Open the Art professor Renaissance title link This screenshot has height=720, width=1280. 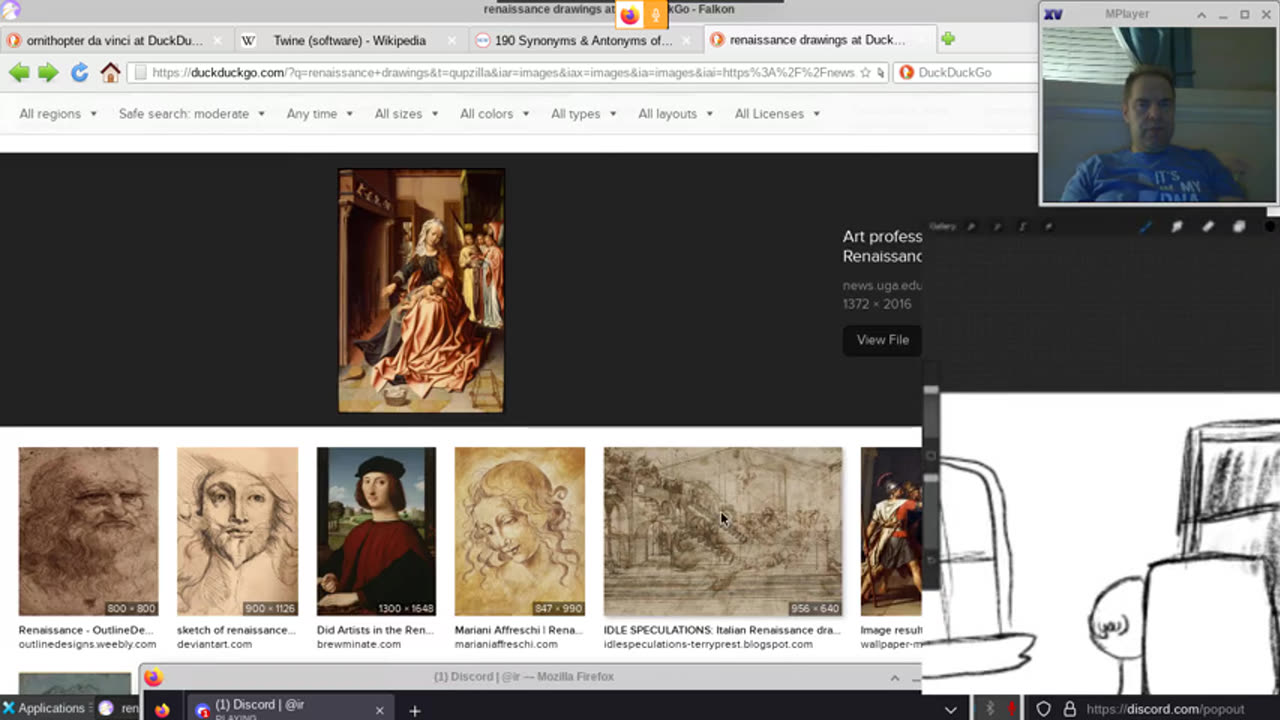882,246
